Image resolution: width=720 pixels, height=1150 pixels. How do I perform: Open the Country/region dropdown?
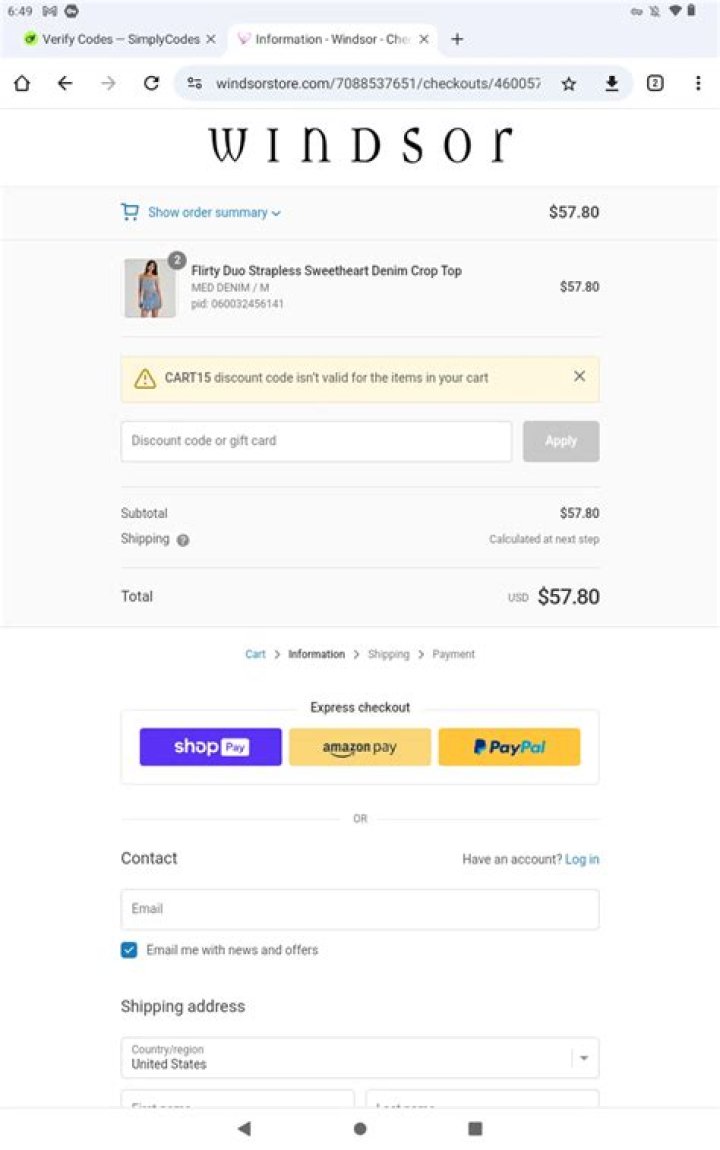pos(360,1057)
